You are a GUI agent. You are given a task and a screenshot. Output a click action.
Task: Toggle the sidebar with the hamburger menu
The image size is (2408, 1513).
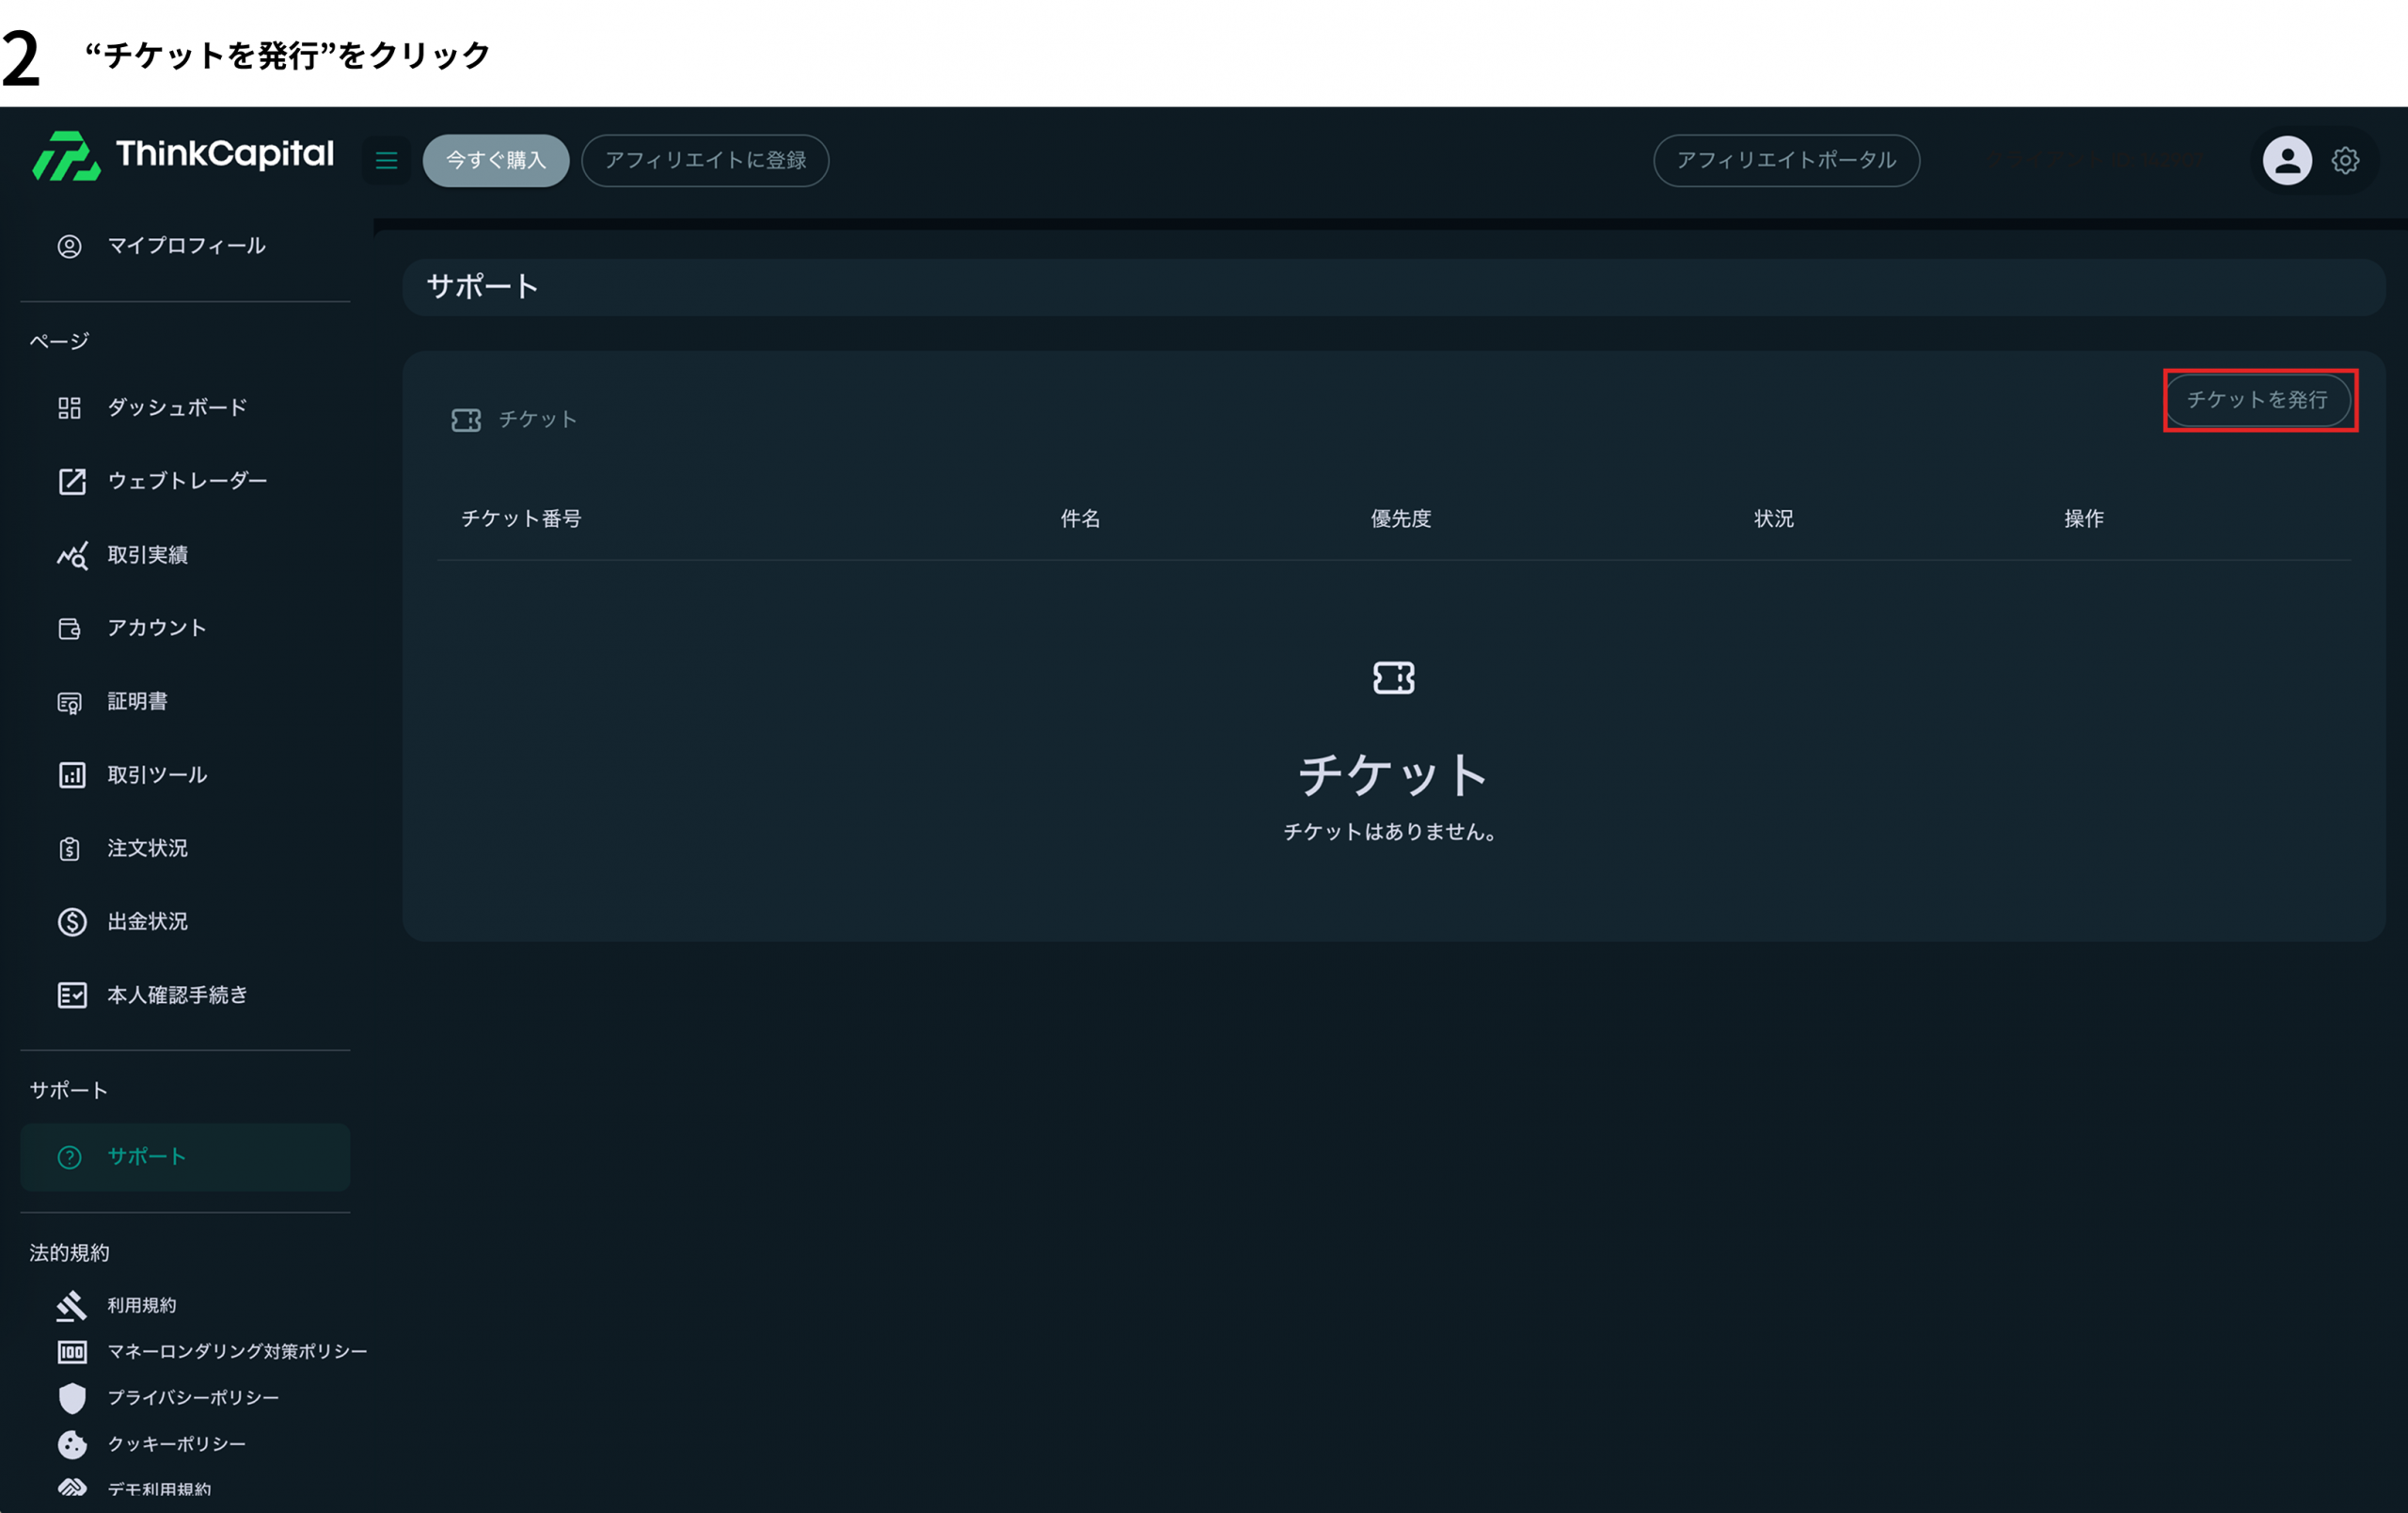coord(386,160)
